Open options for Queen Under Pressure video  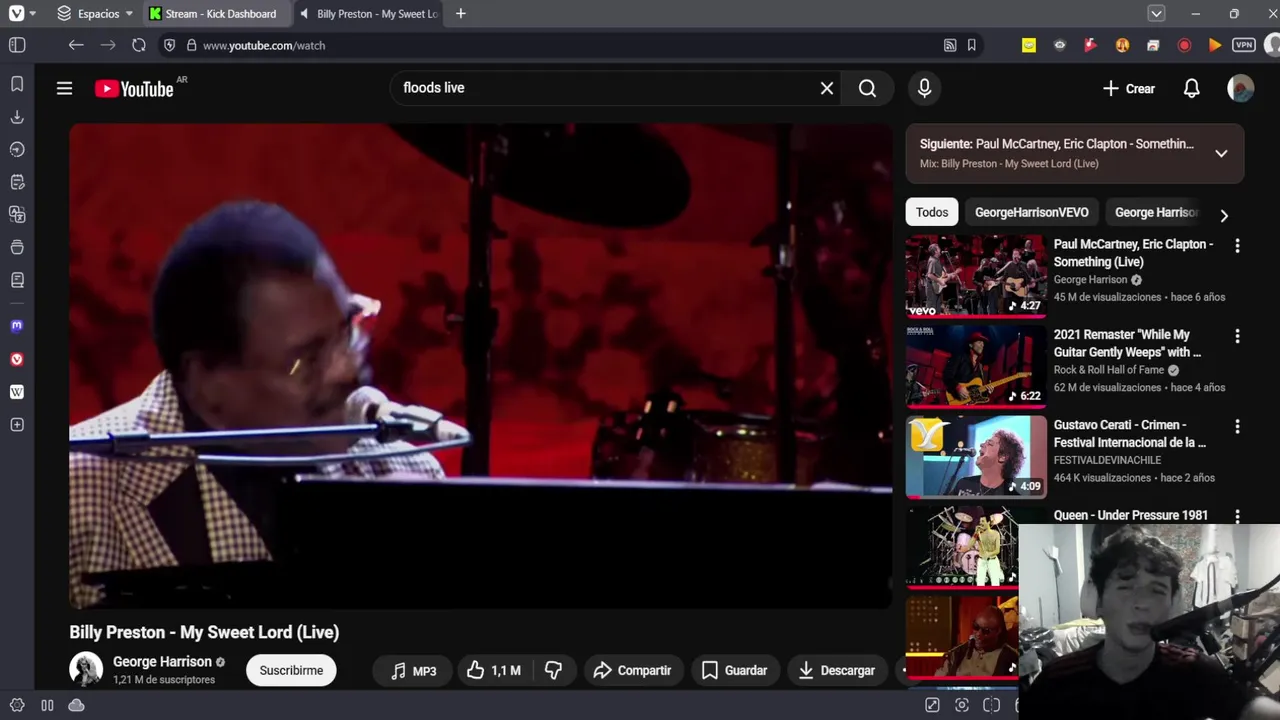tap(1237, 516)
